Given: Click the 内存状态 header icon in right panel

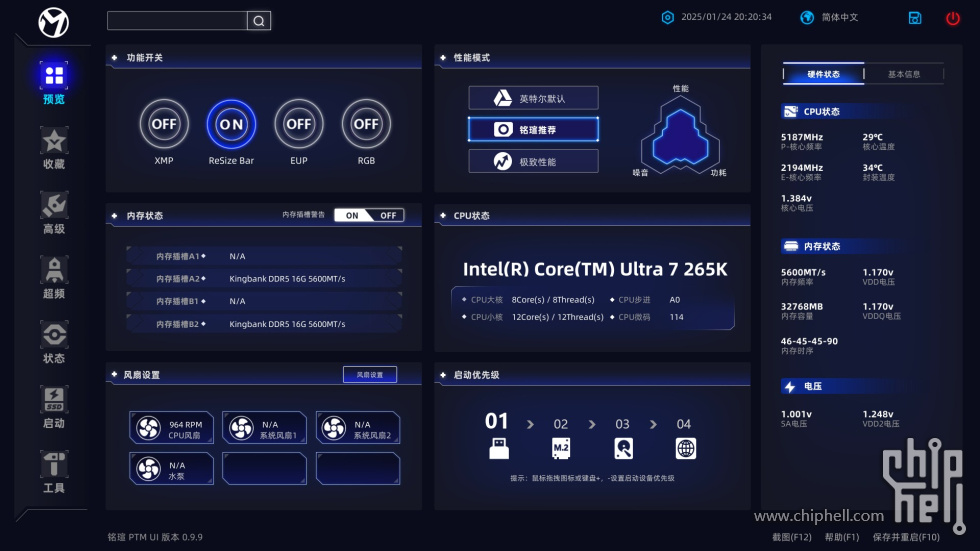Looking at the screenshot, I should [791, 246].
